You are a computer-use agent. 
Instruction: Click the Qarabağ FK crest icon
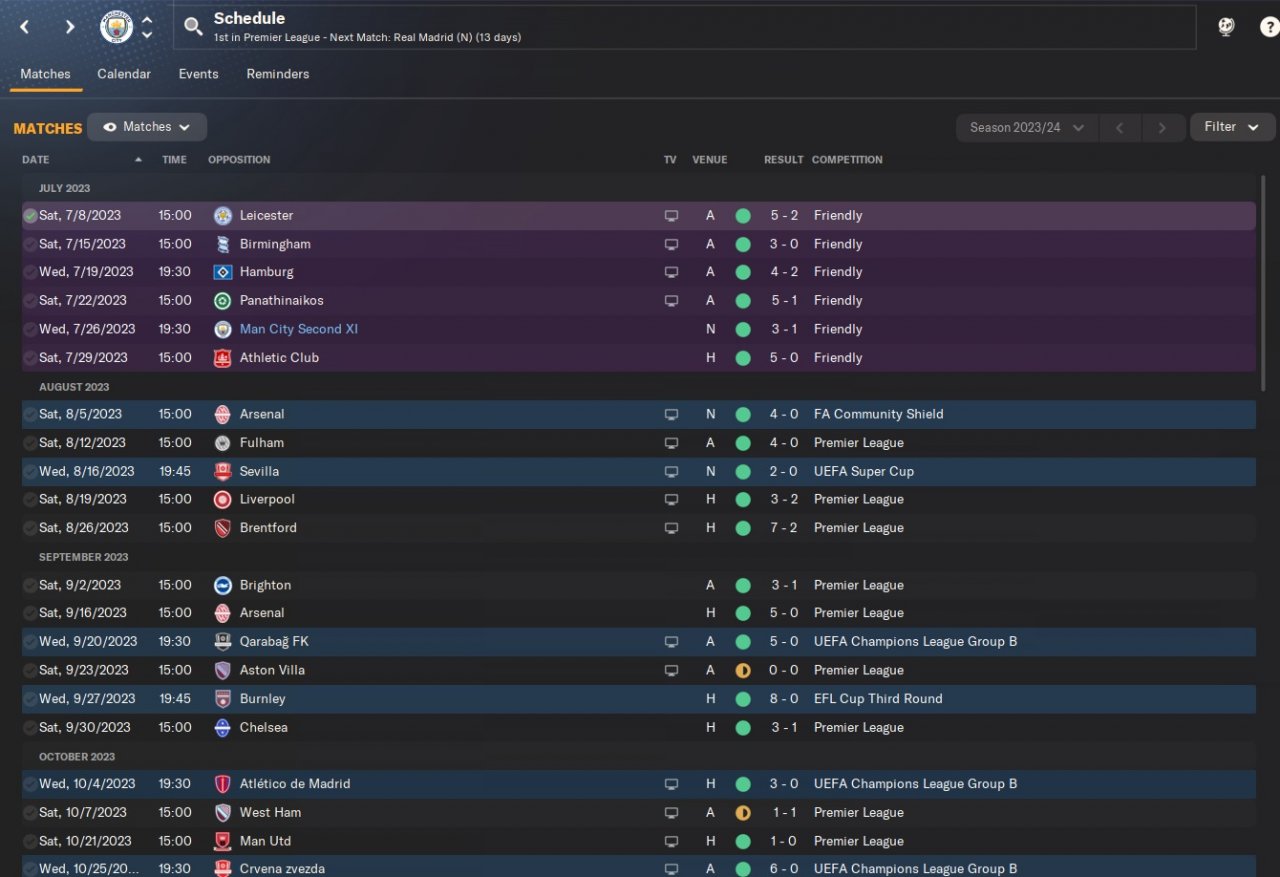coord(222,642)
